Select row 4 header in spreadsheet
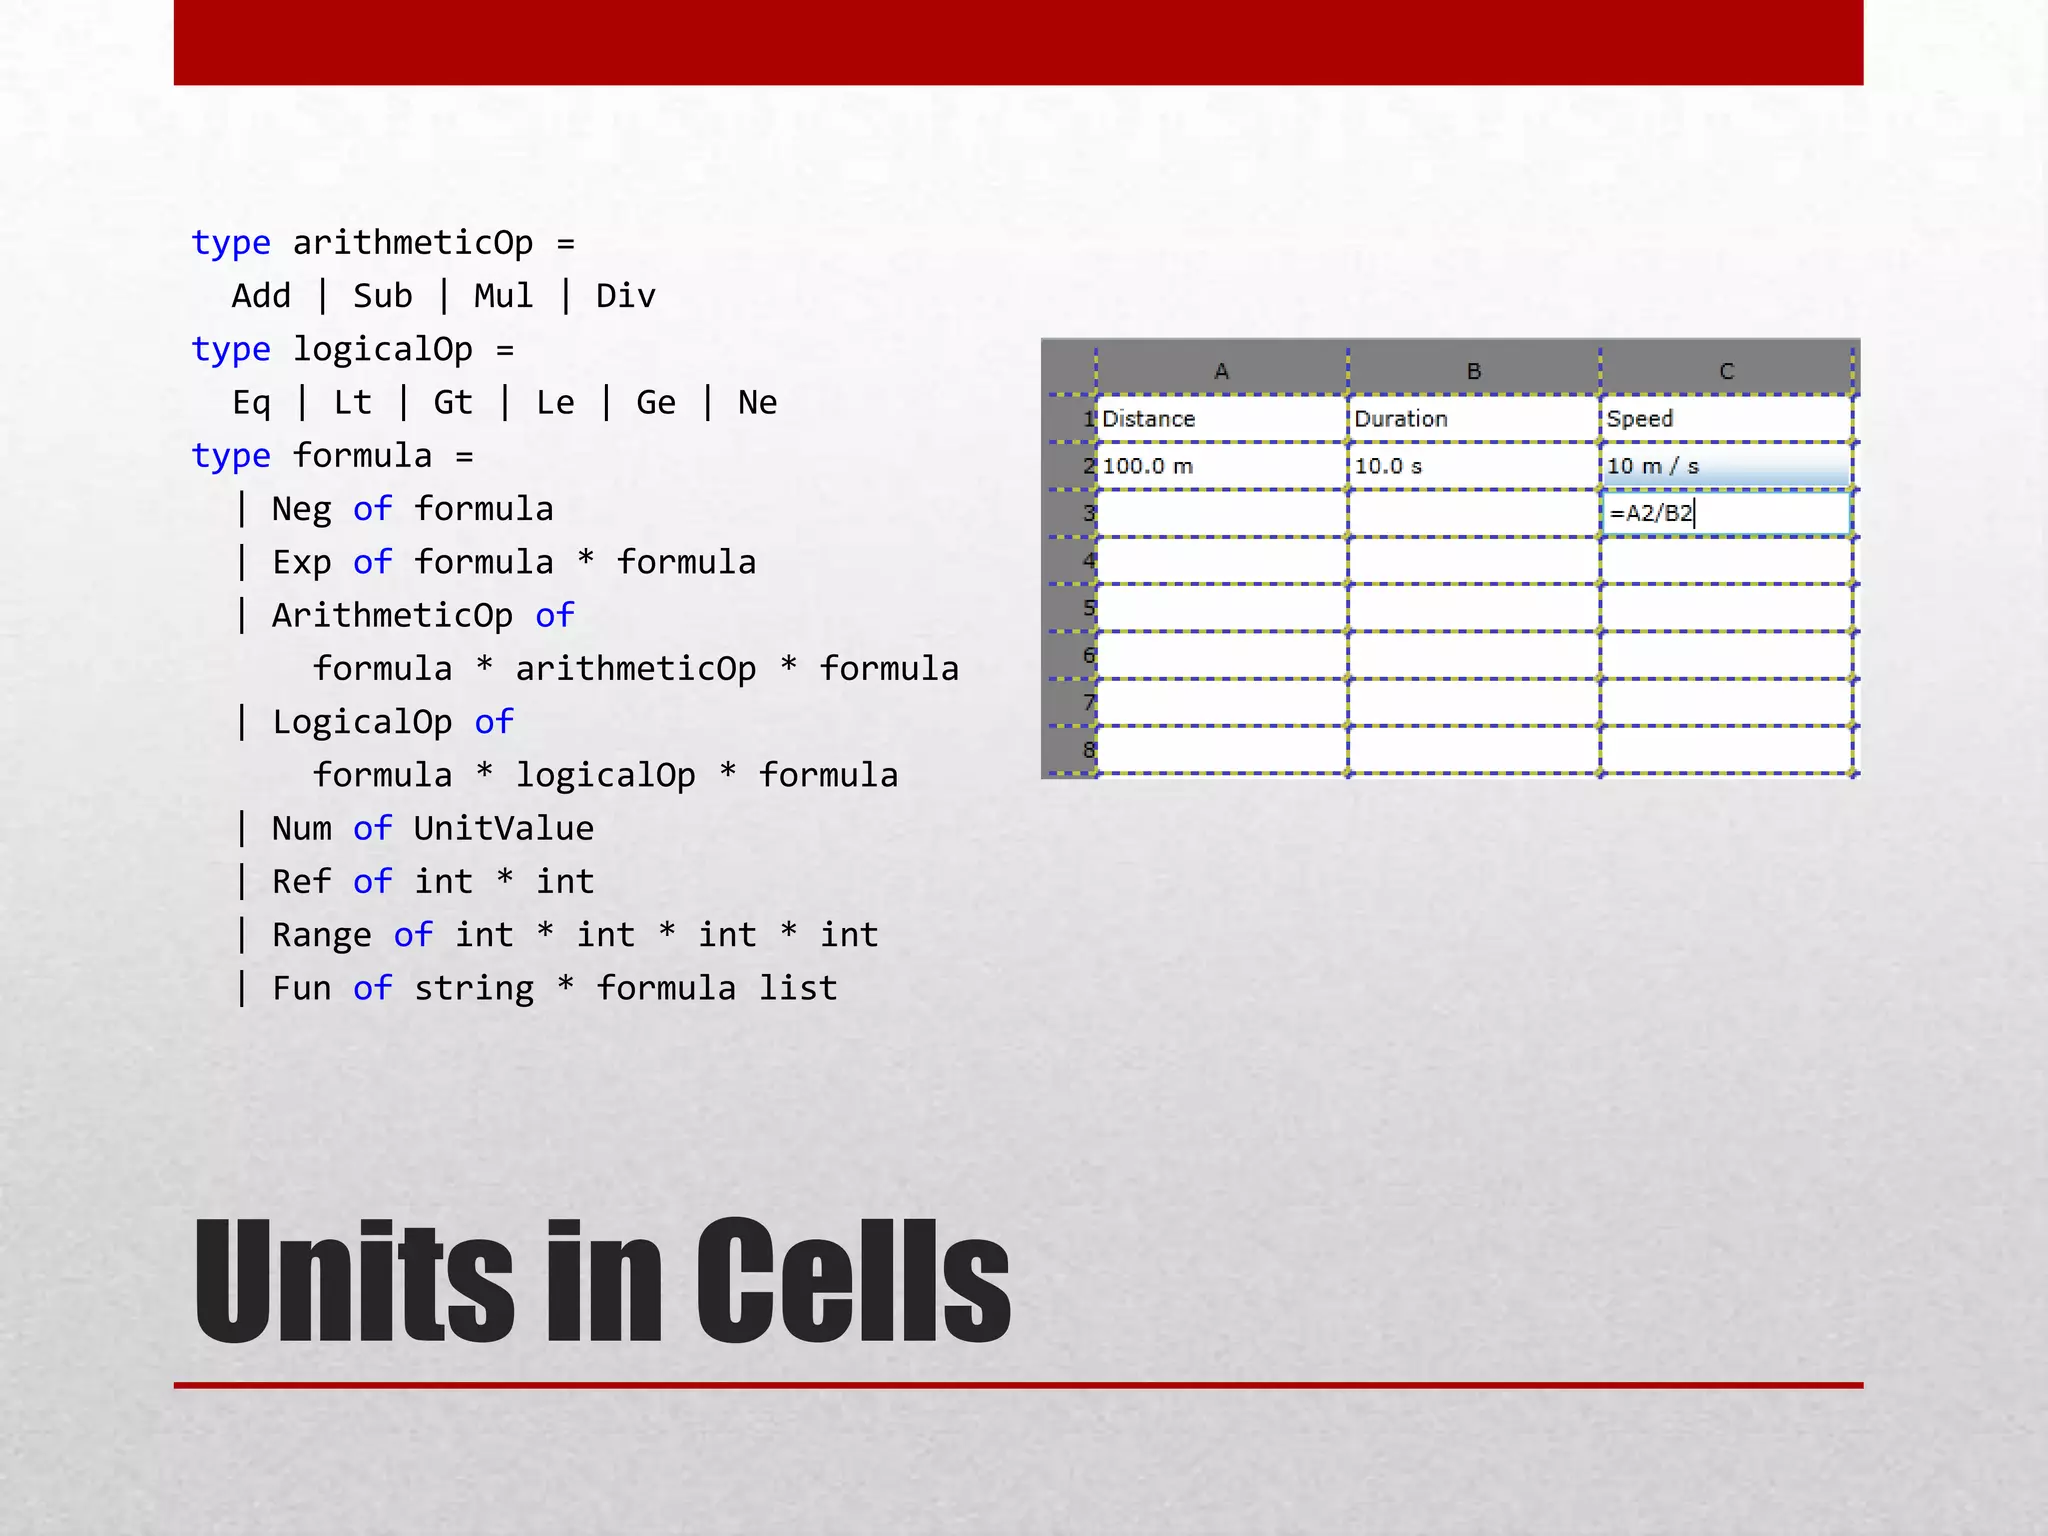The image size is (2048, 1536). (1069, 560)
